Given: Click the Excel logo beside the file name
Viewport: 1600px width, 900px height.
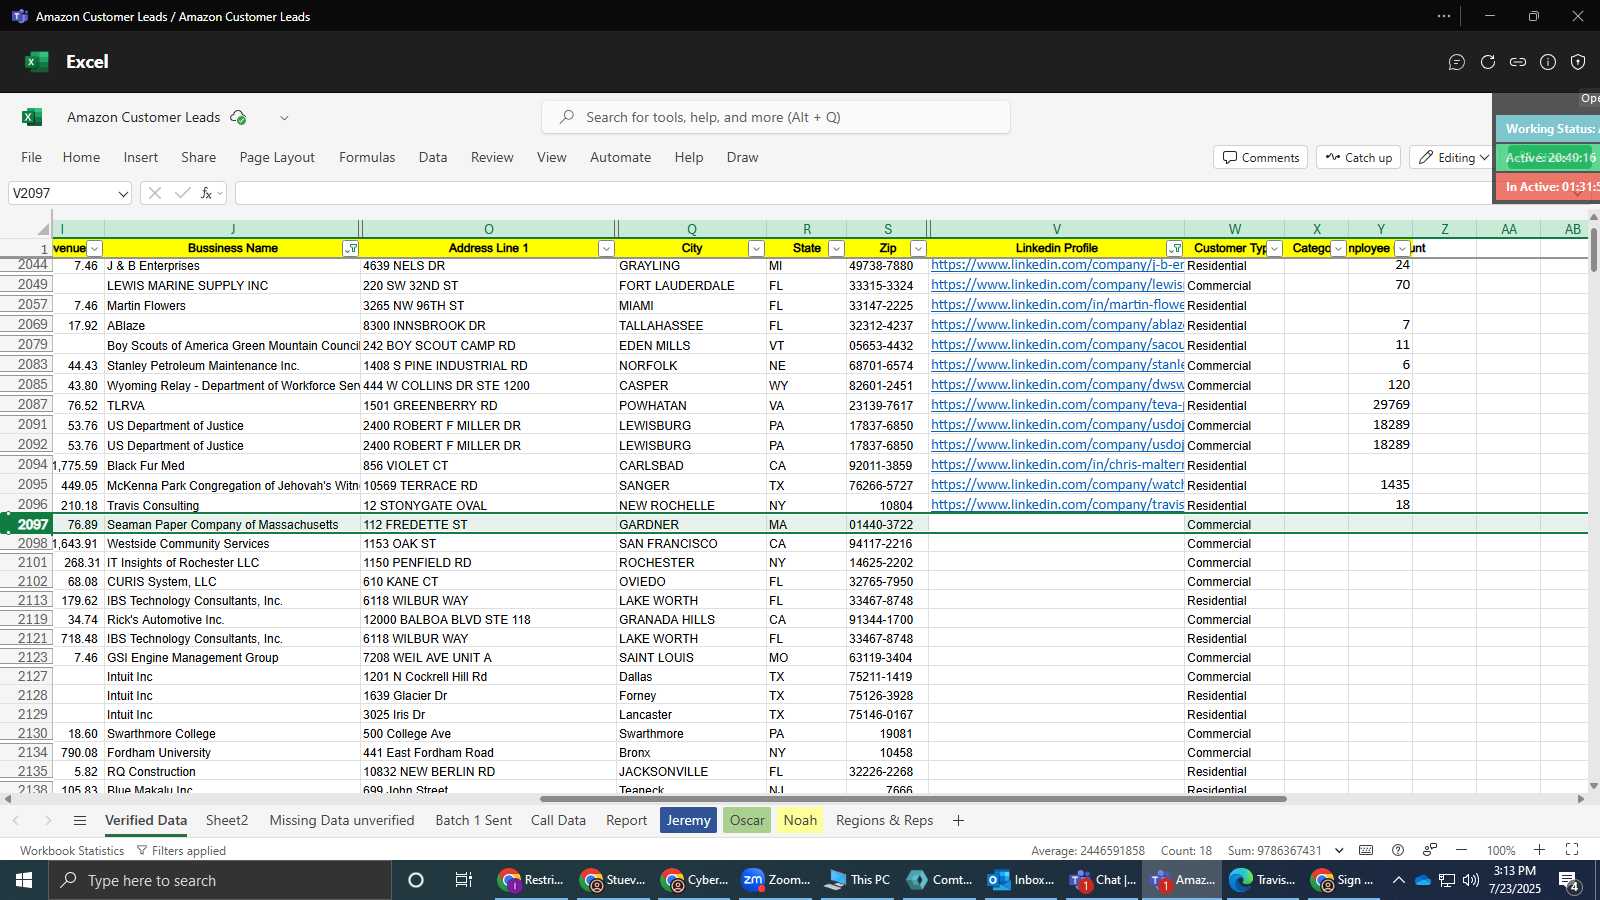Looking at the screenshot, I should [32, 117].
